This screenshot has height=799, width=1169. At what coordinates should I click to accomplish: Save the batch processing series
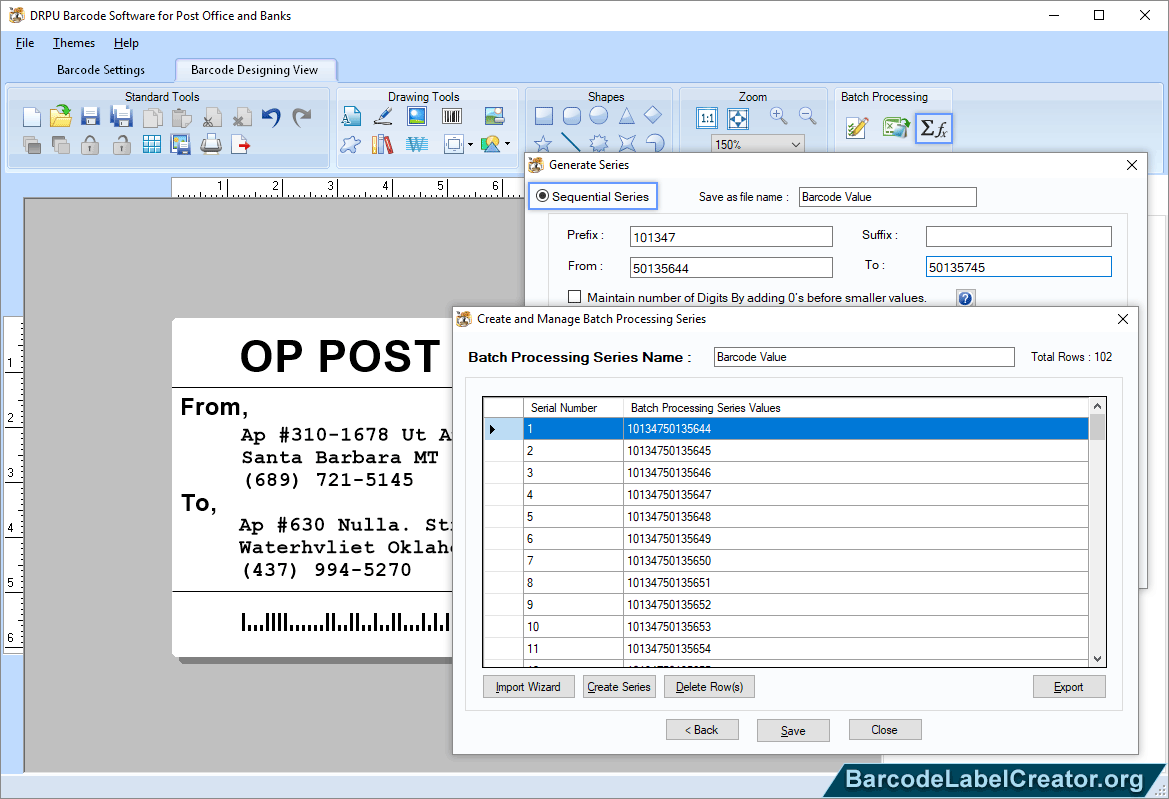[793, 730]
